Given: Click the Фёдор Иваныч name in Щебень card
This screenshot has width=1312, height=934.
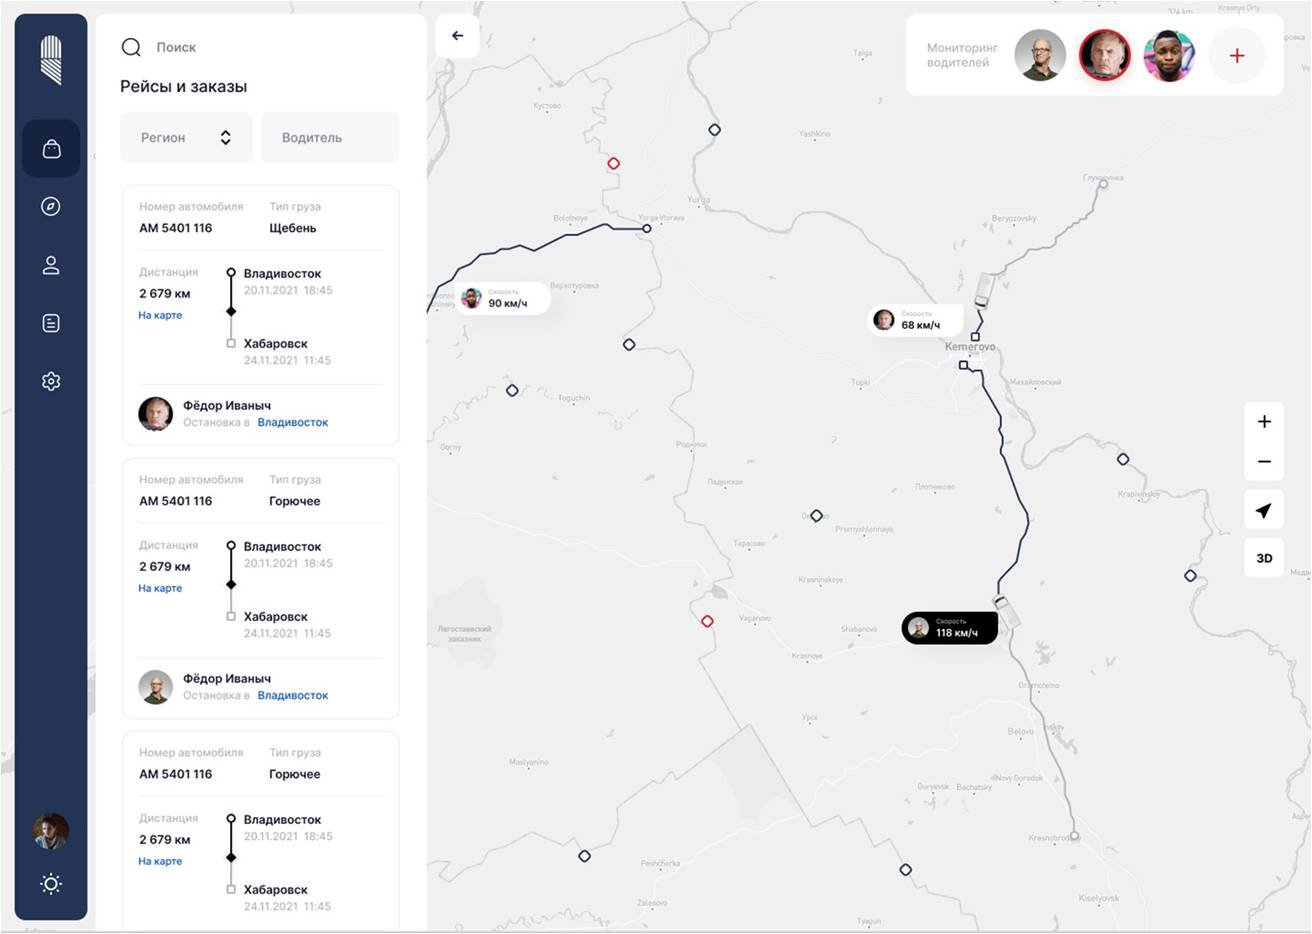Looking at the screenshot, I should coord(227,405).
